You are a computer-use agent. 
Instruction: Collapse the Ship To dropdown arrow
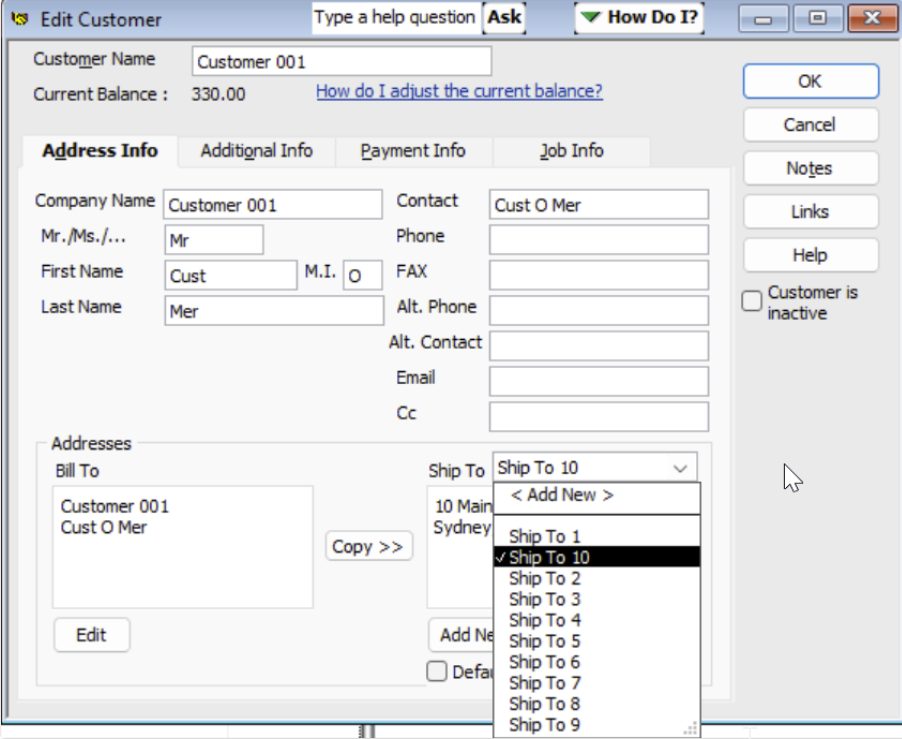(x=680, y=468)
